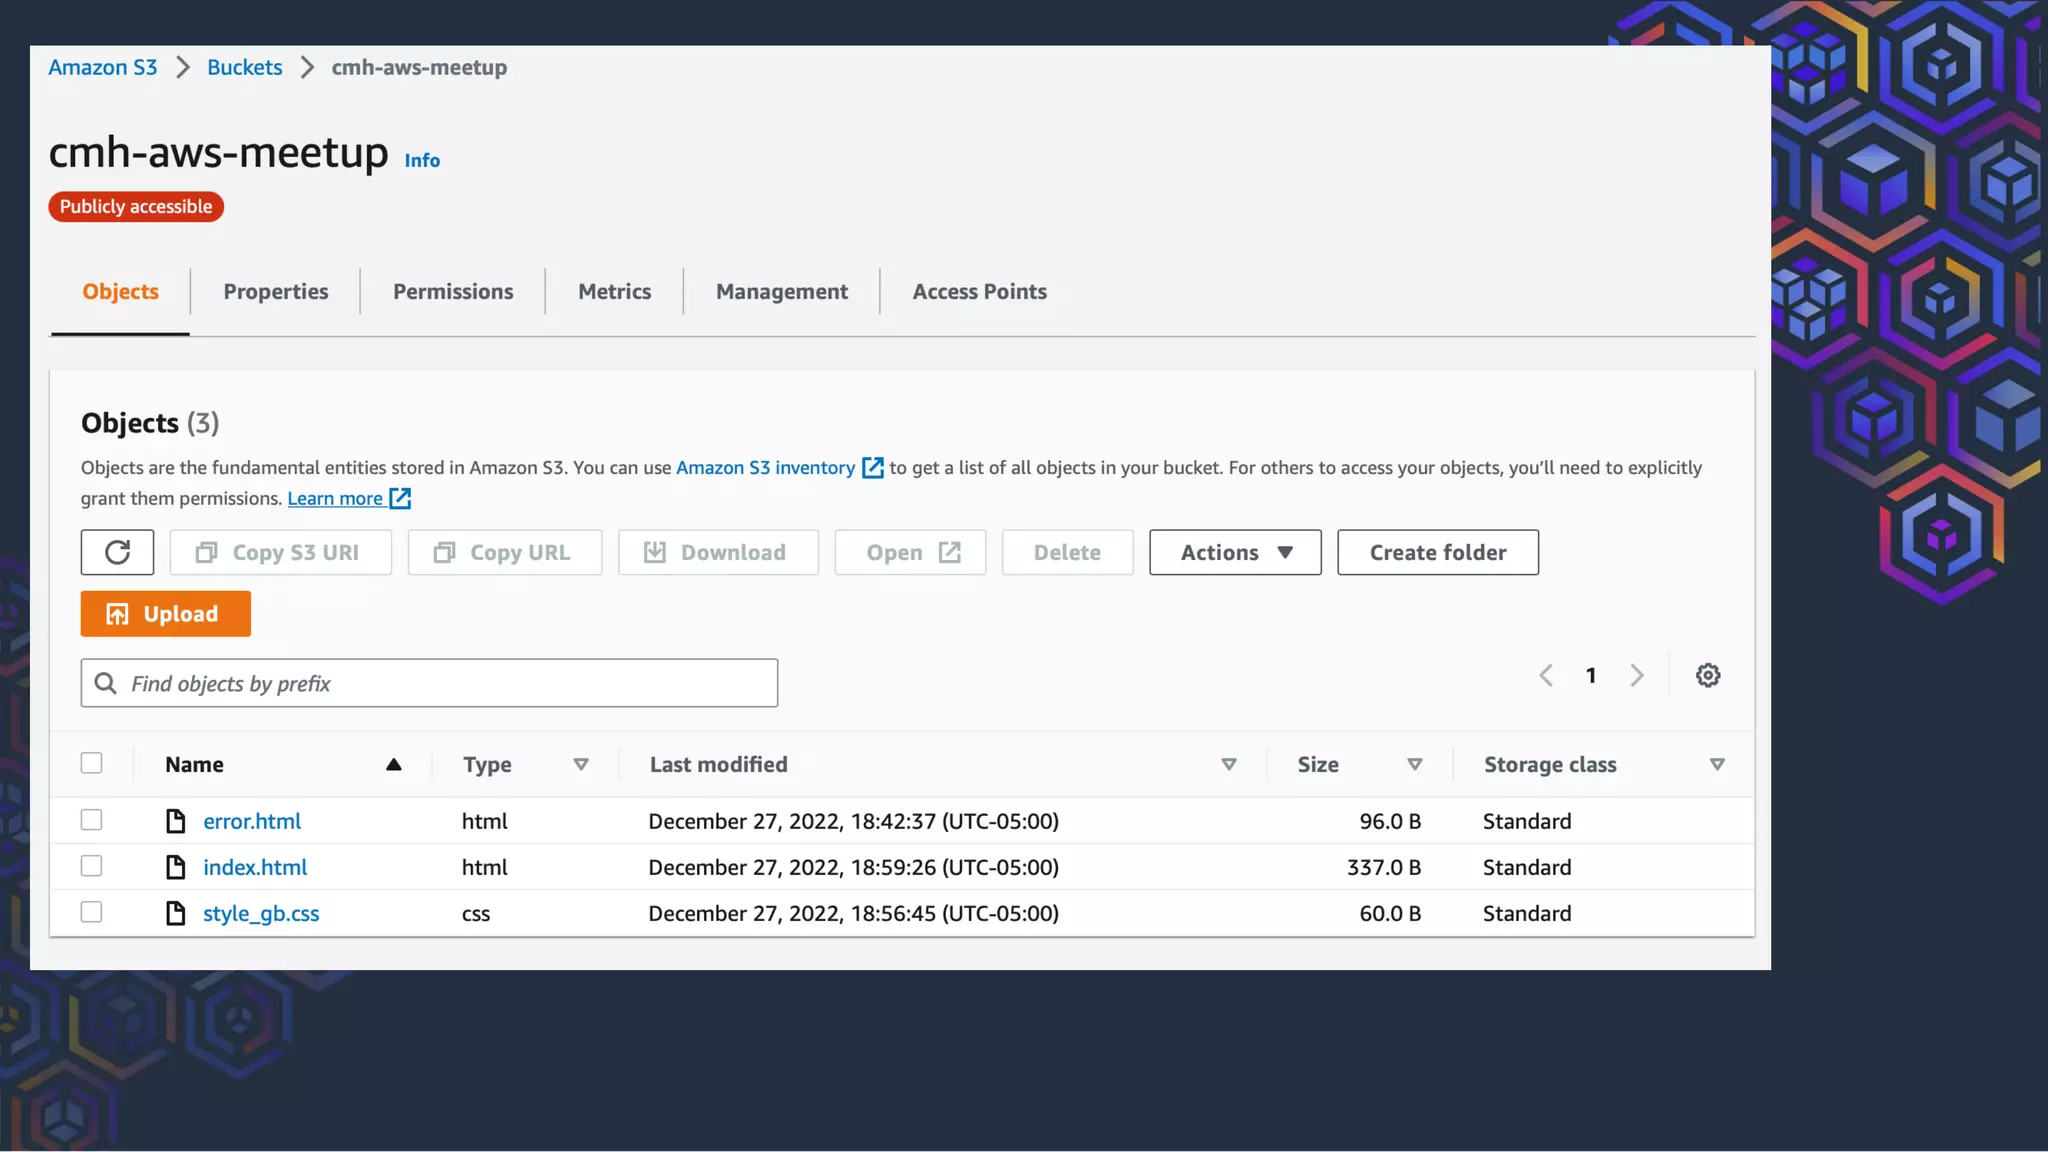Click the refresh objects icon button

point(117,552)
